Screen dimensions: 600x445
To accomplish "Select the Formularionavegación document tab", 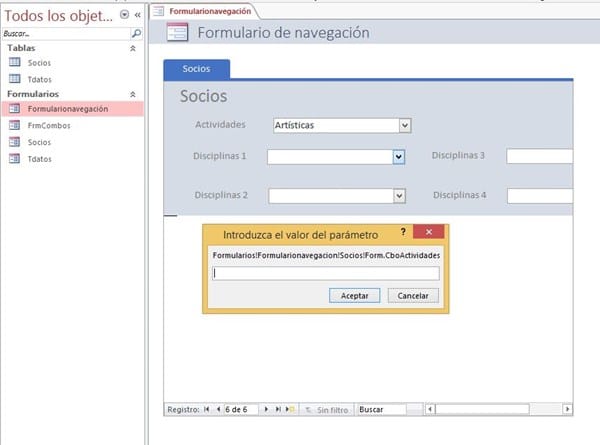I will [205, 11].
